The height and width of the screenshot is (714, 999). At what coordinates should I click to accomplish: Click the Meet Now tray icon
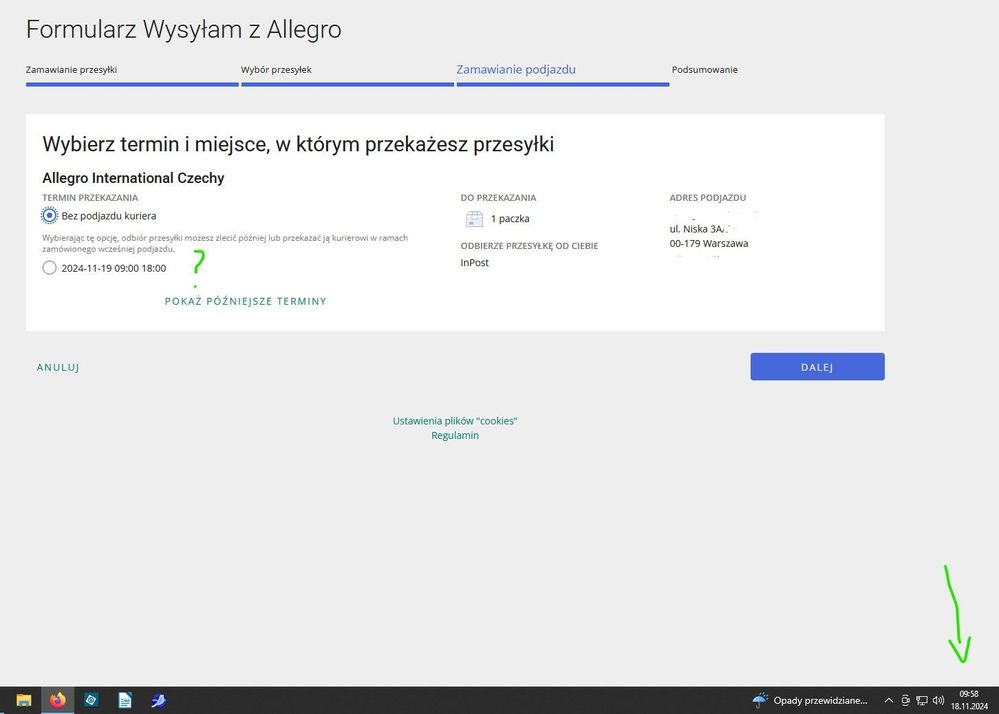pos(905,701)
